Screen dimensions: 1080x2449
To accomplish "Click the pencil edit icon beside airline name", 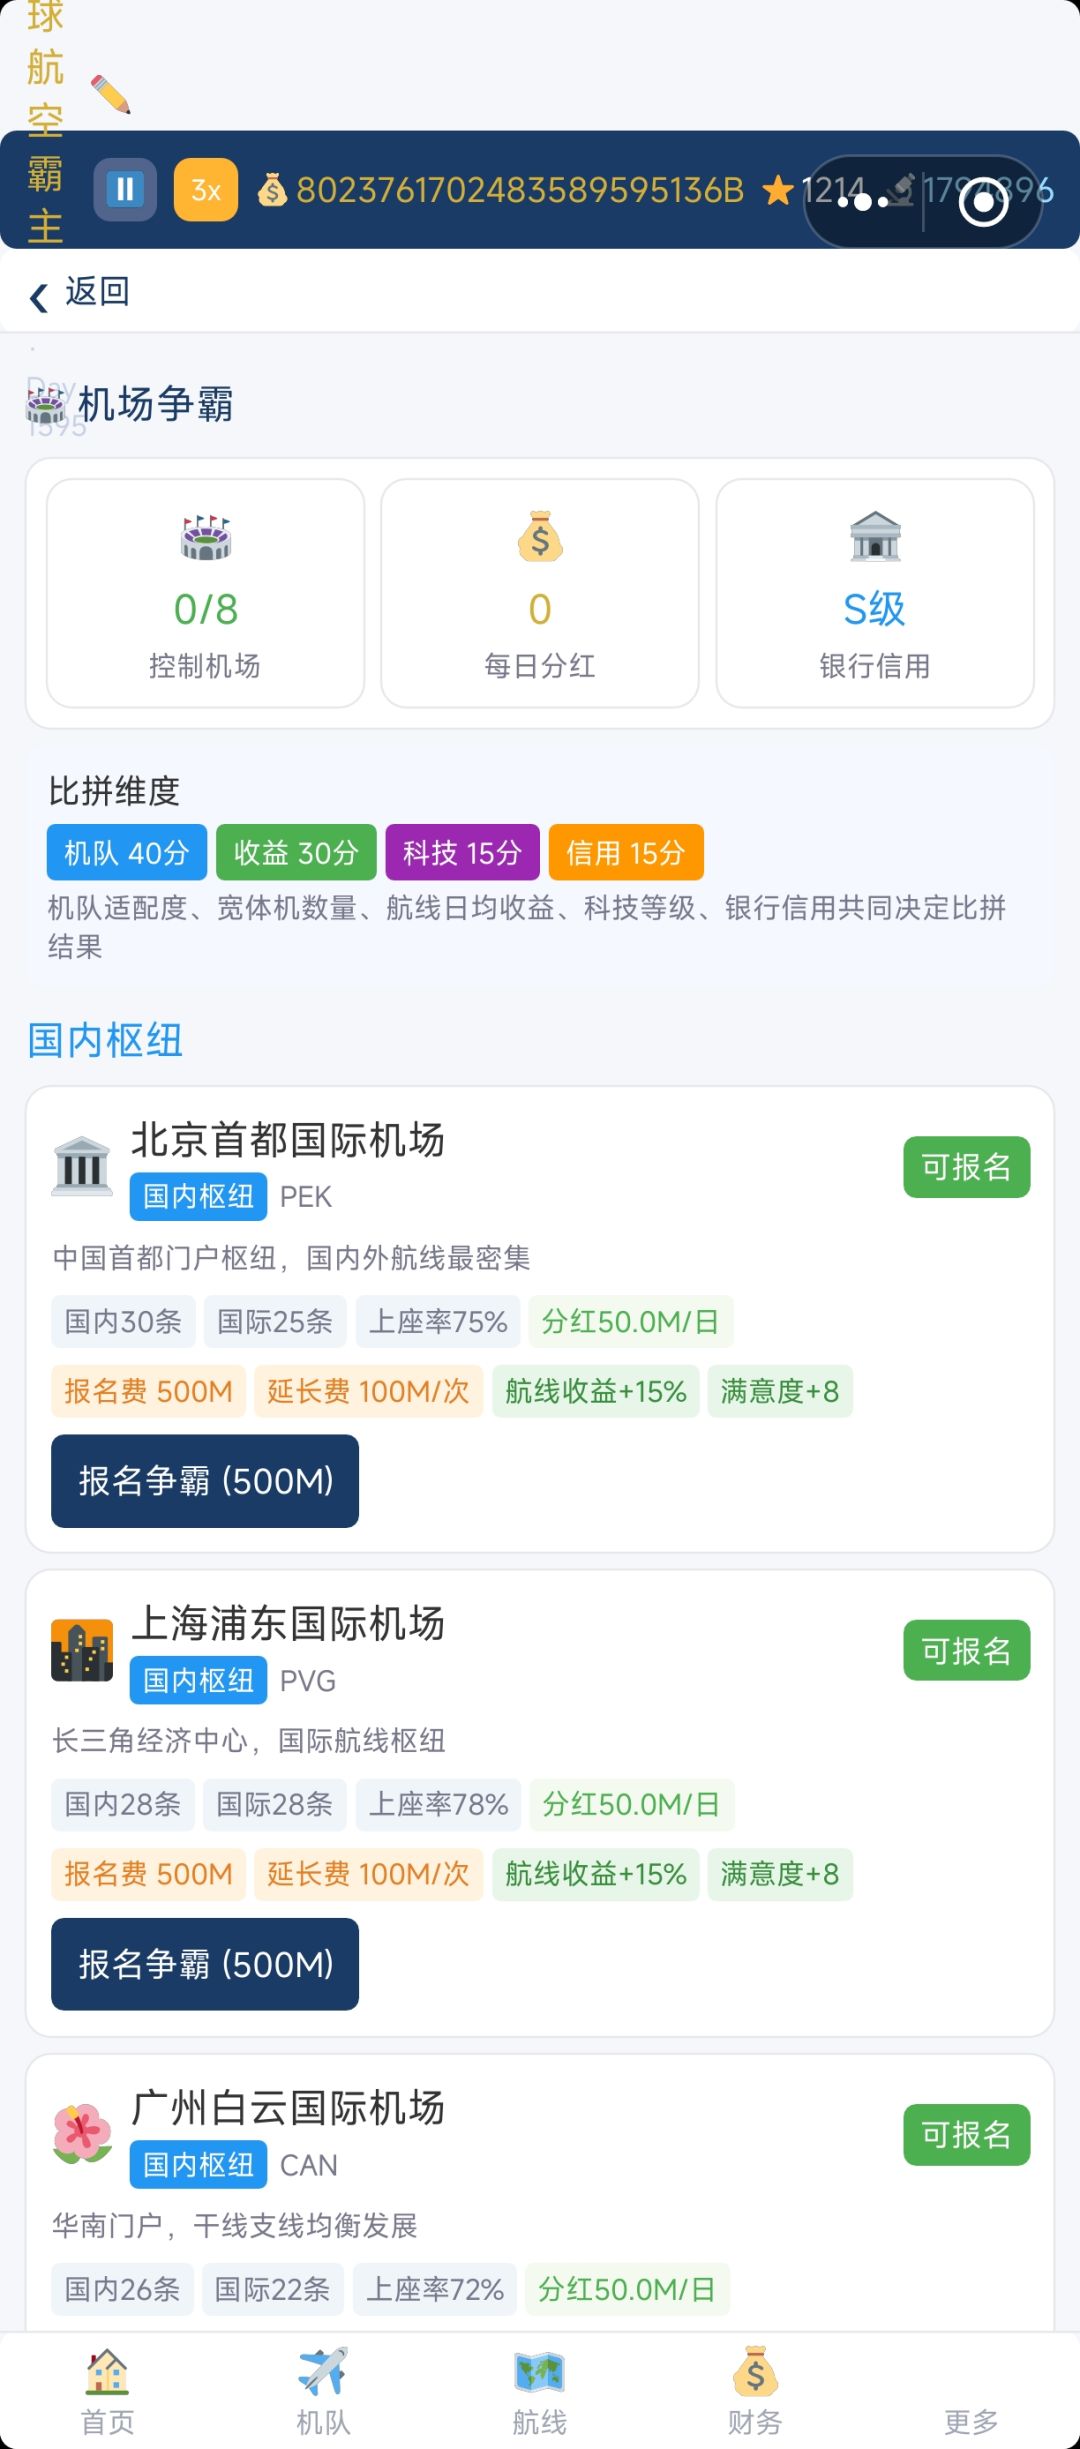I will 111,94.
